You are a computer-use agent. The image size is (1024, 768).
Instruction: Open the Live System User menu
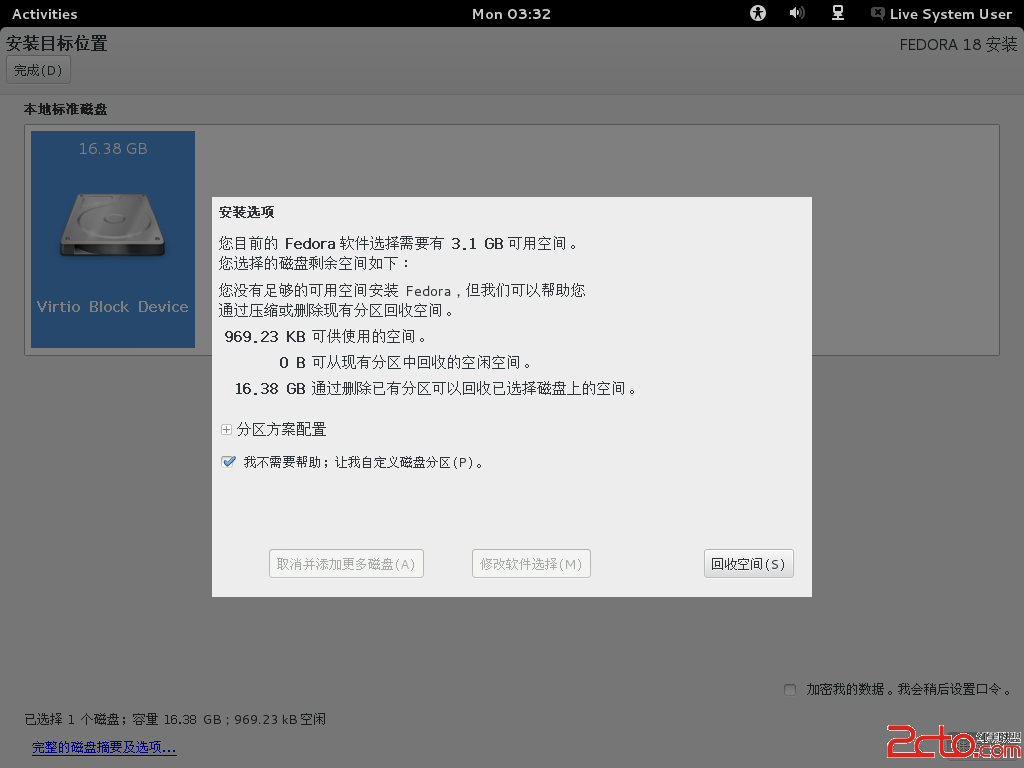(950, 14)
